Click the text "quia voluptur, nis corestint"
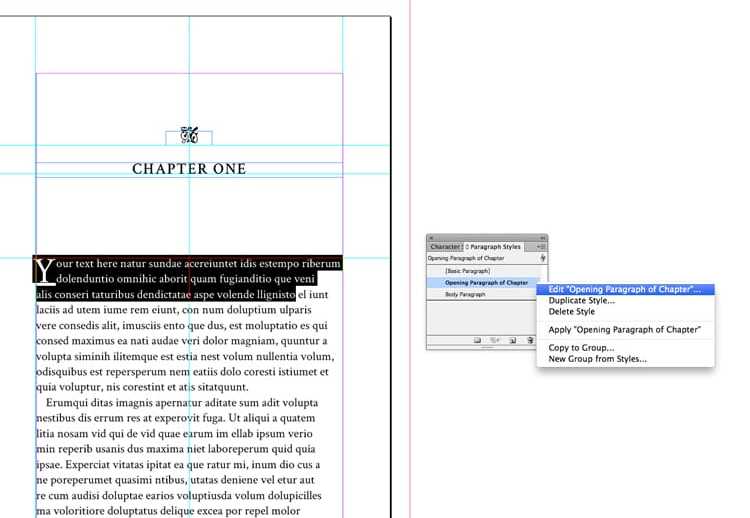The width and height of the screenshot is (750, 518). [98, 387]
